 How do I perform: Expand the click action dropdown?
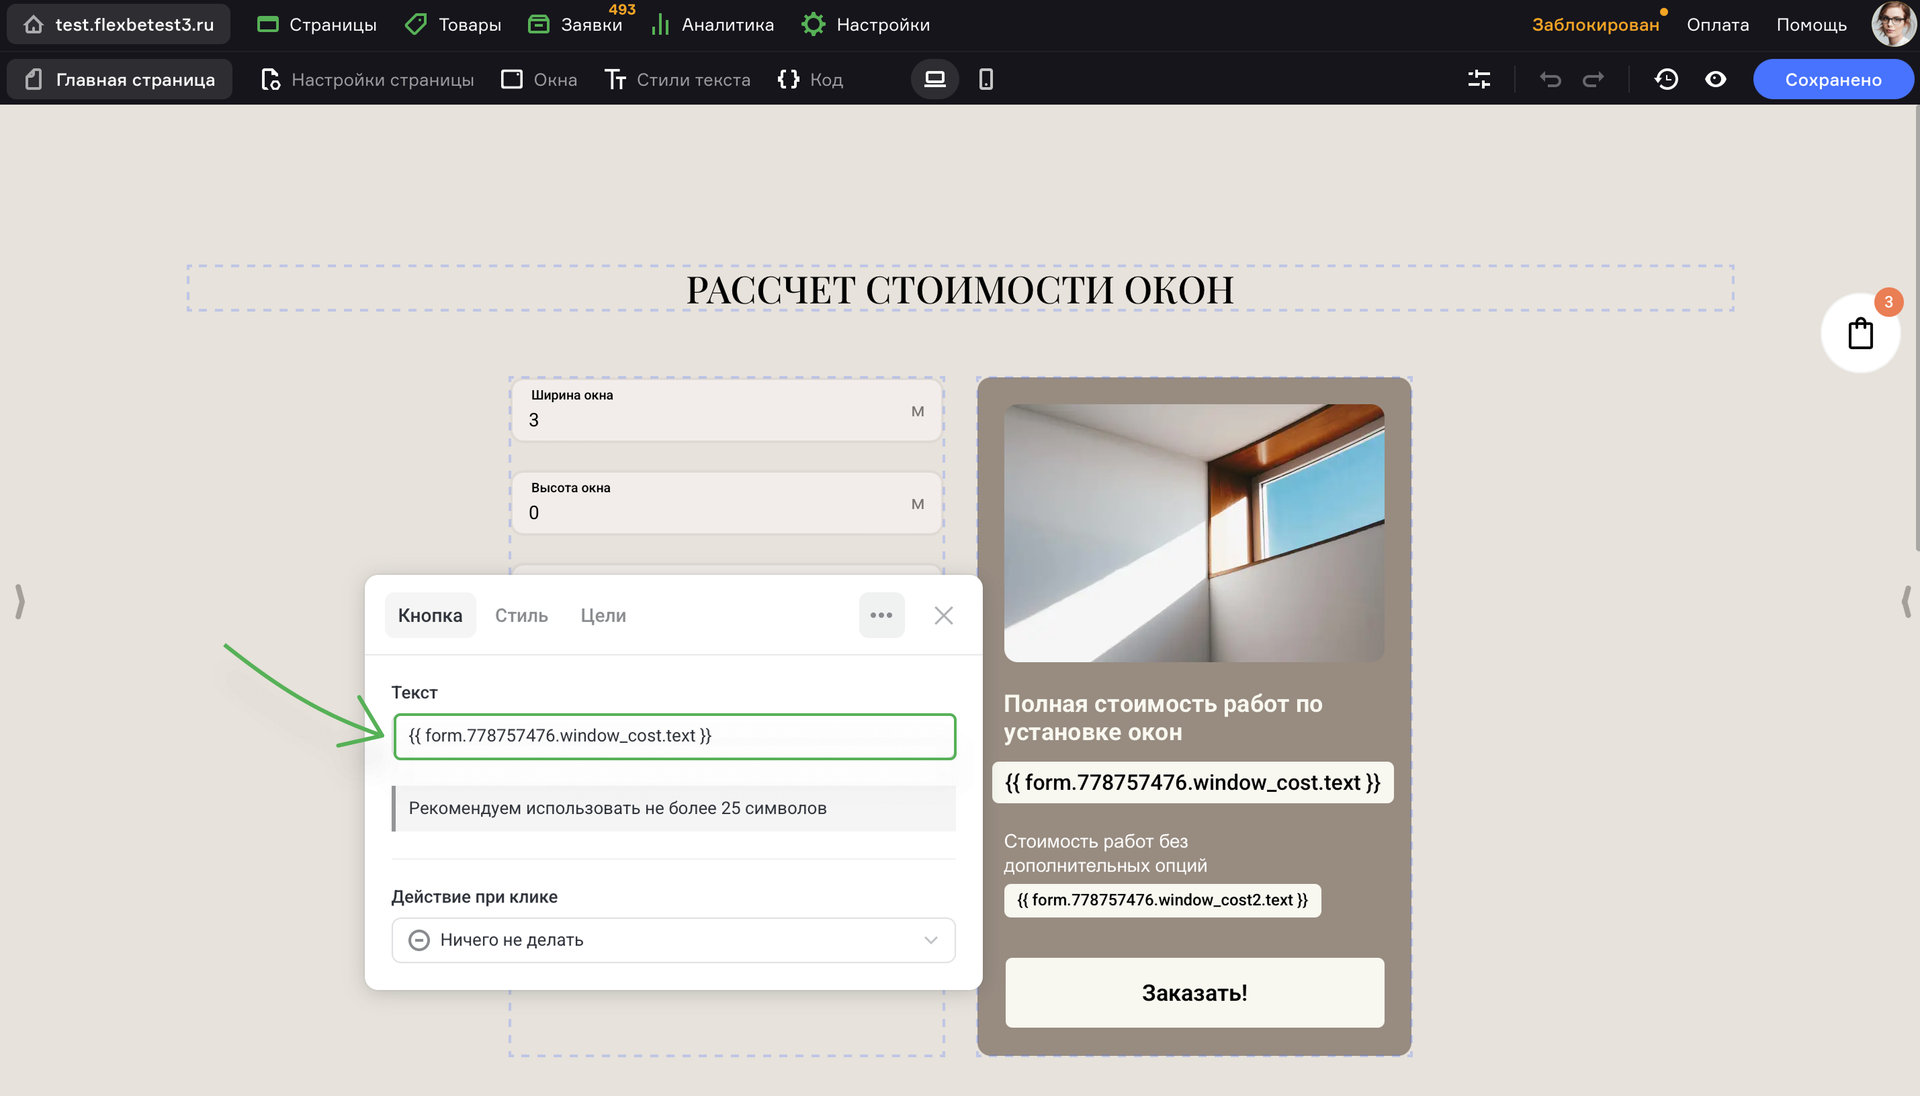point(673,940)
